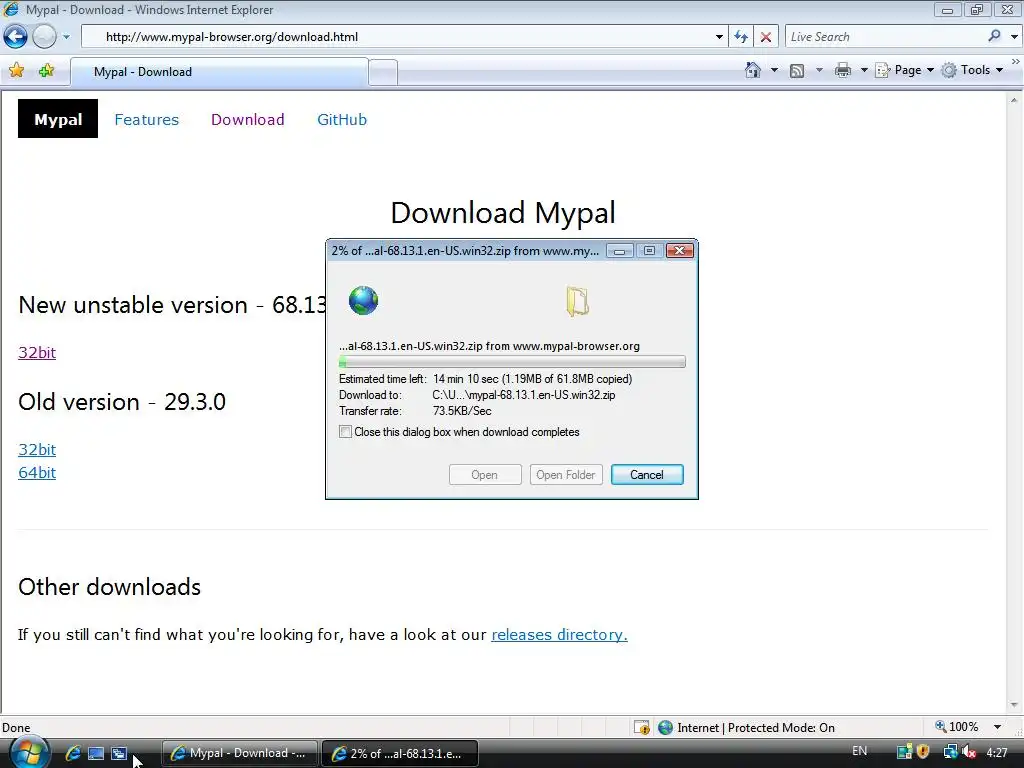Launch Internet Explorer from Quick Launch

pyautogui.click(x=72, y=753)
